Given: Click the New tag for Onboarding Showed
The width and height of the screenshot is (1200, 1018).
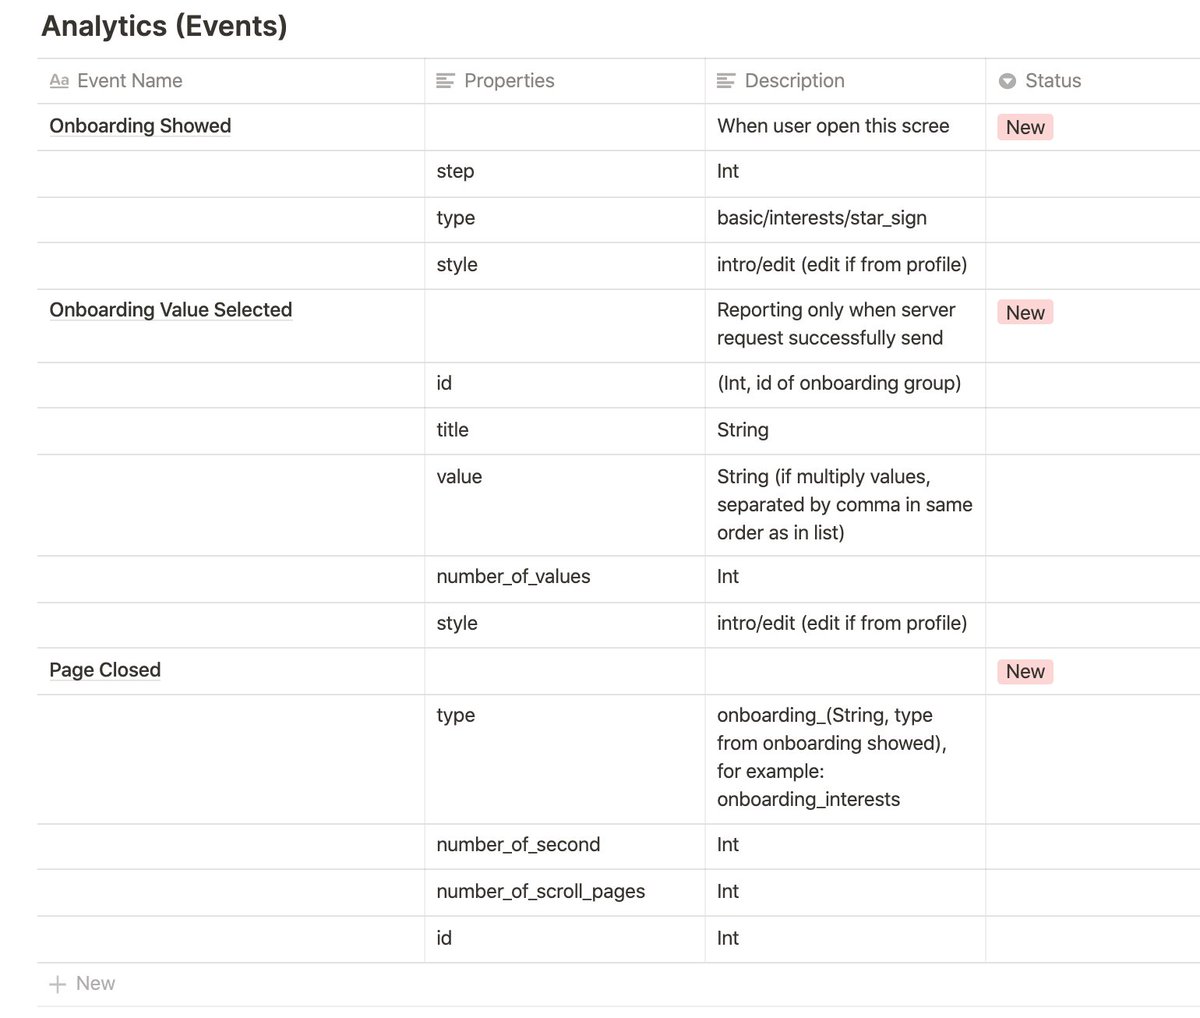Looking at the screenshot, I should pos(1025,127).
